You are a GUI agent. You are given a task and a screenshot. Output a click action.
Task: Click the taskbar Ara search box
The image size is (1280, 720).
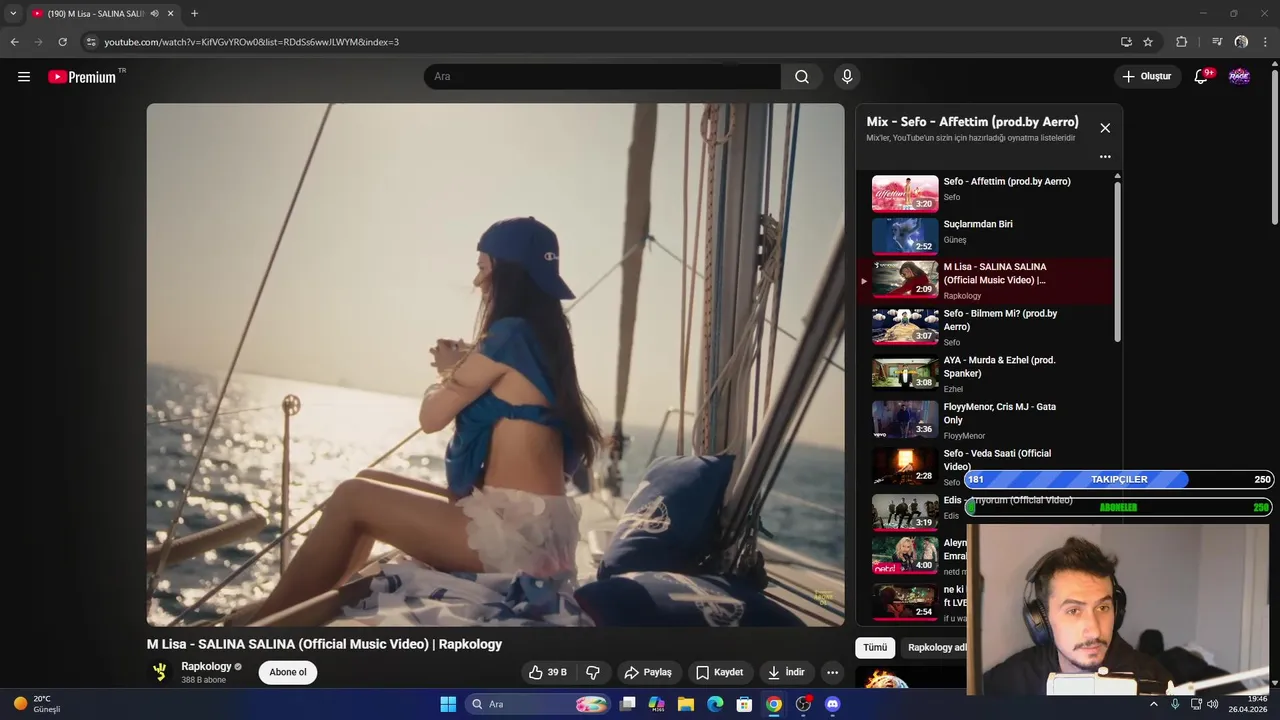click(538, 704)
